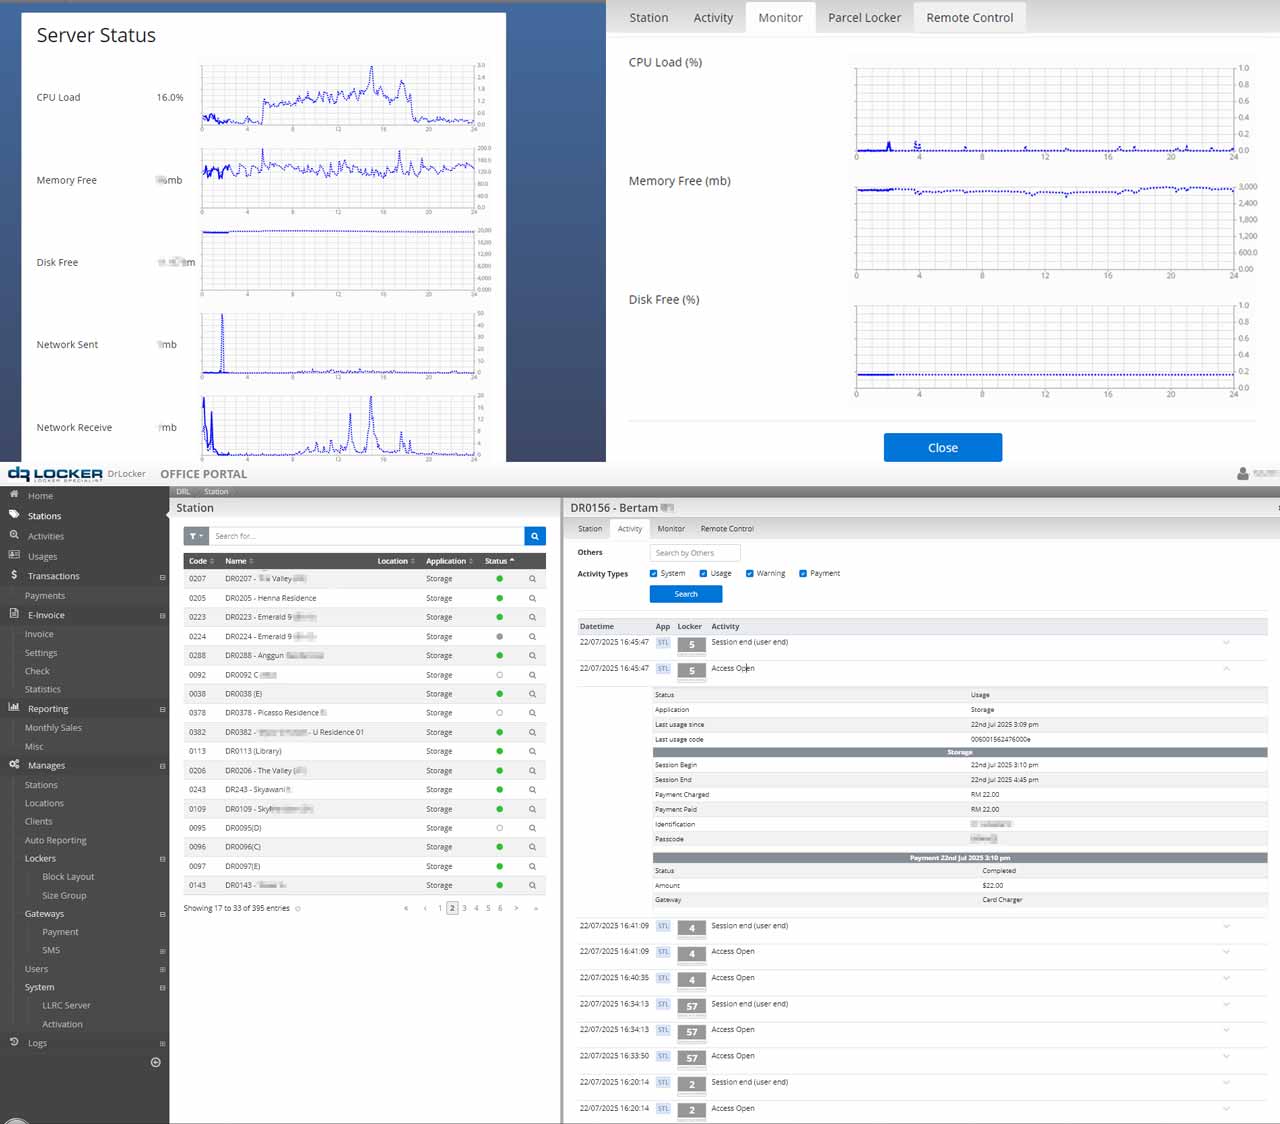View details of DR0205 - Henna Residence
1280x1124 pixels.
[x=532, y=598]
